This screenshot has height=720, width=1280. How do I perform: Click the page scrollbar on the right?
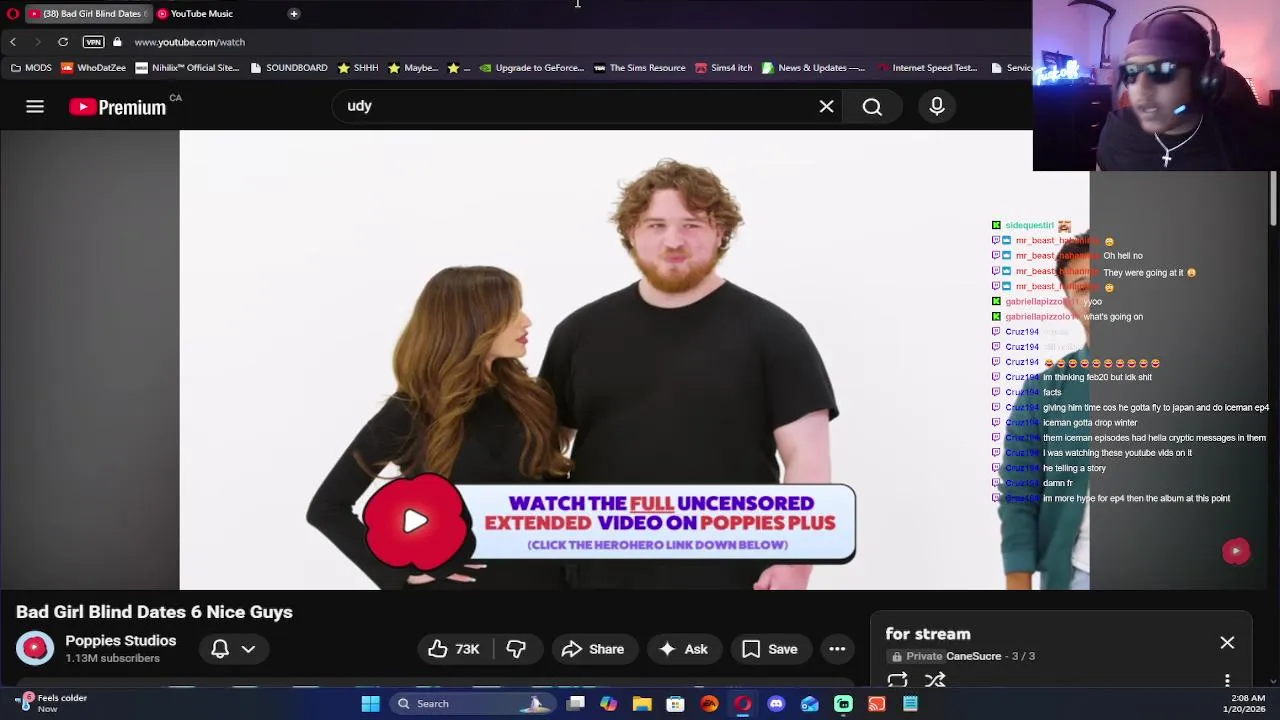click(1273, 198)
